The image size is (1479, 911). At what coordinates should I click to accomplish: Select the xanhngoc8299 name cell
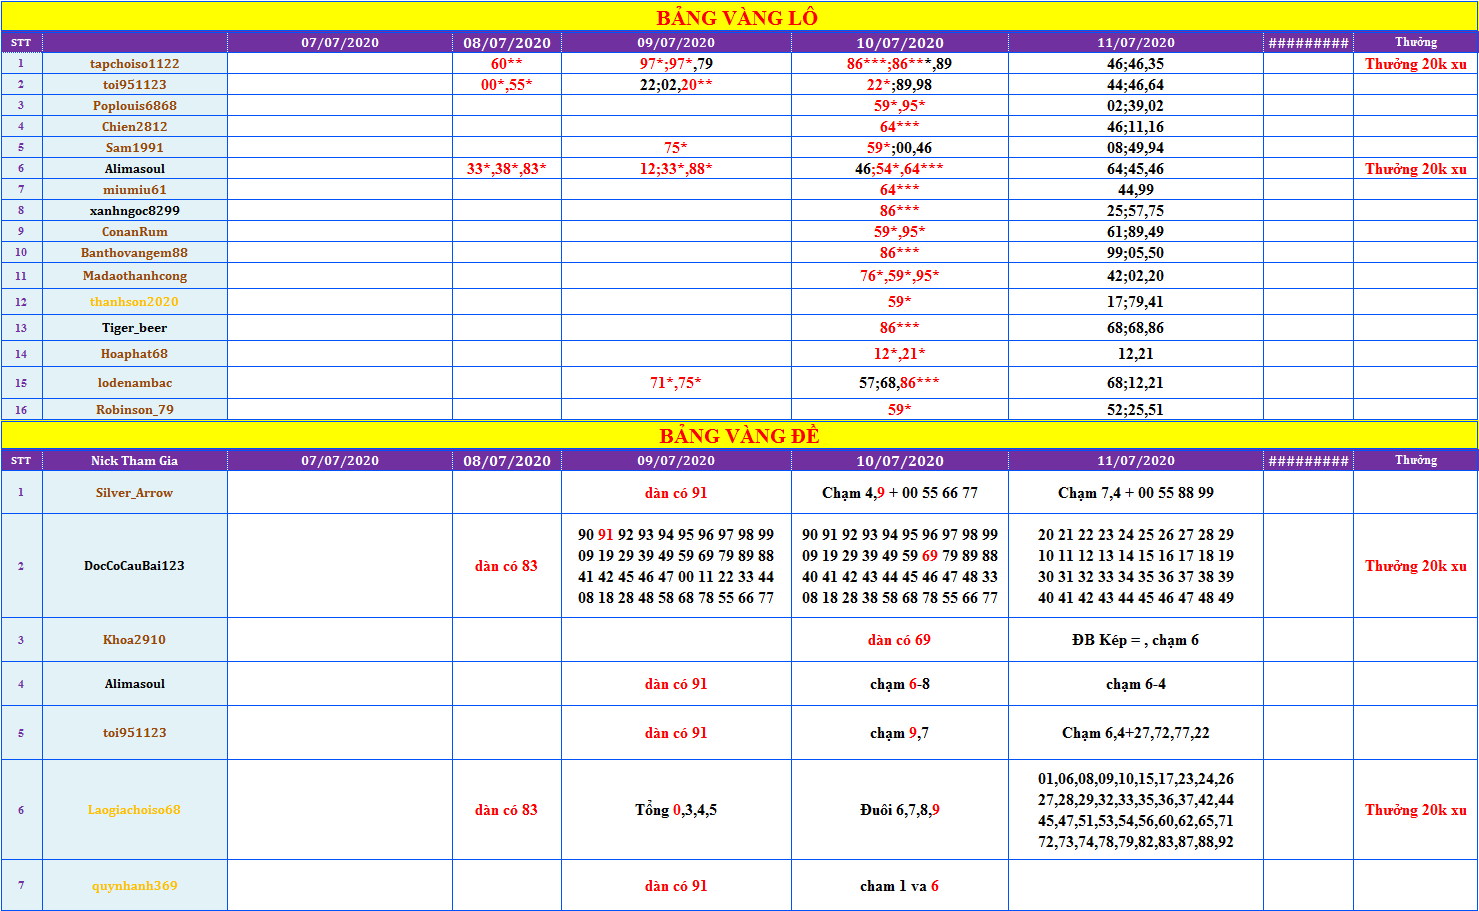point(135,211)
